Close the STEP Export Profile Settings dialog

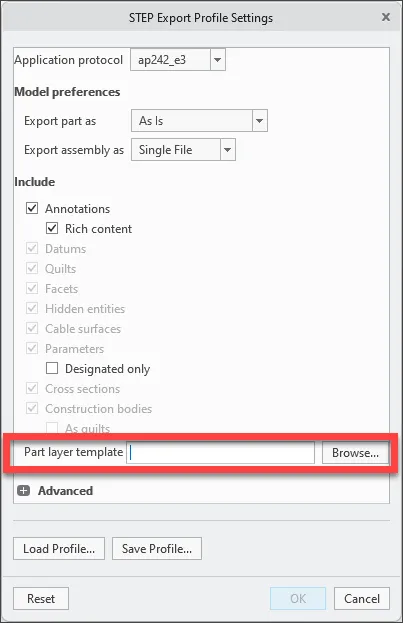pyautogui.click(x=386, y=17)
